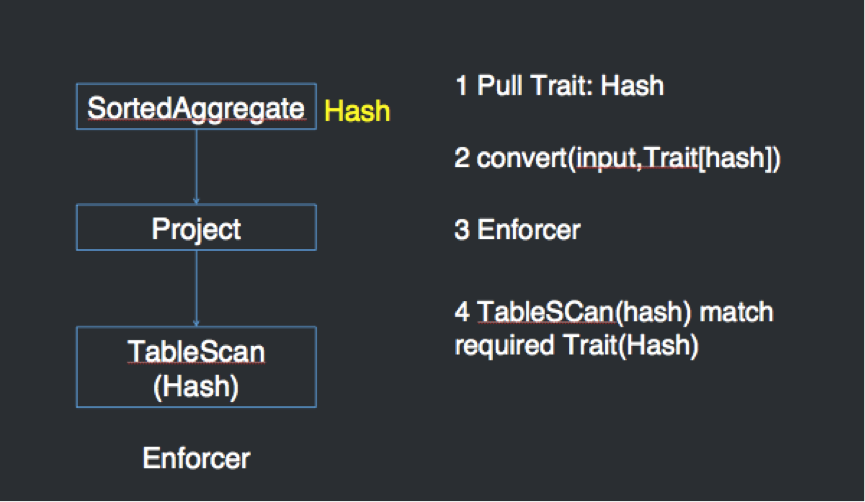Image resolution: width=865 pixels, height=502 pixels.
Task: Click the number 4 beginning the last step
Action: click(x=461, y=312)
